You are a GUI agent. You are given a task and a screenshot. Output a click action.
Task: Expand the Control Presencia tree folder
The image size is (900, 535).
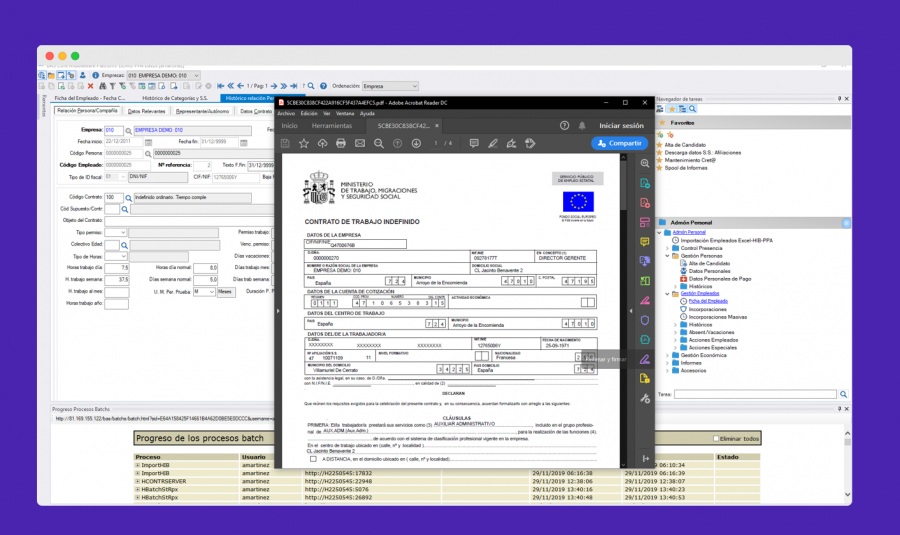(668, 249)
